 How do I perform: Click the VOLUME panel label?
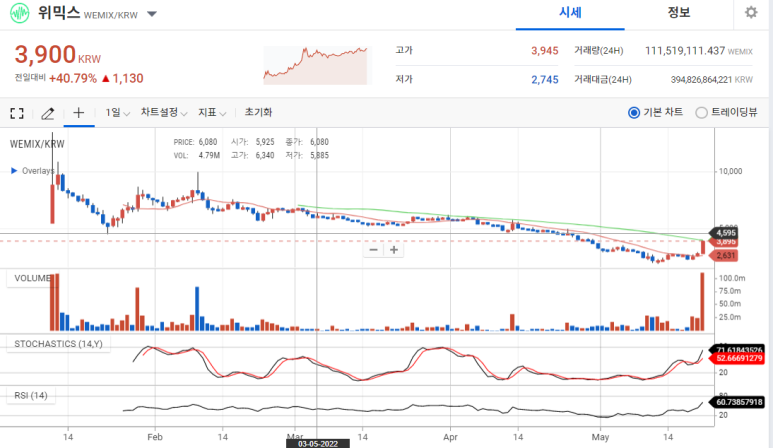click(x=32, y=278)
